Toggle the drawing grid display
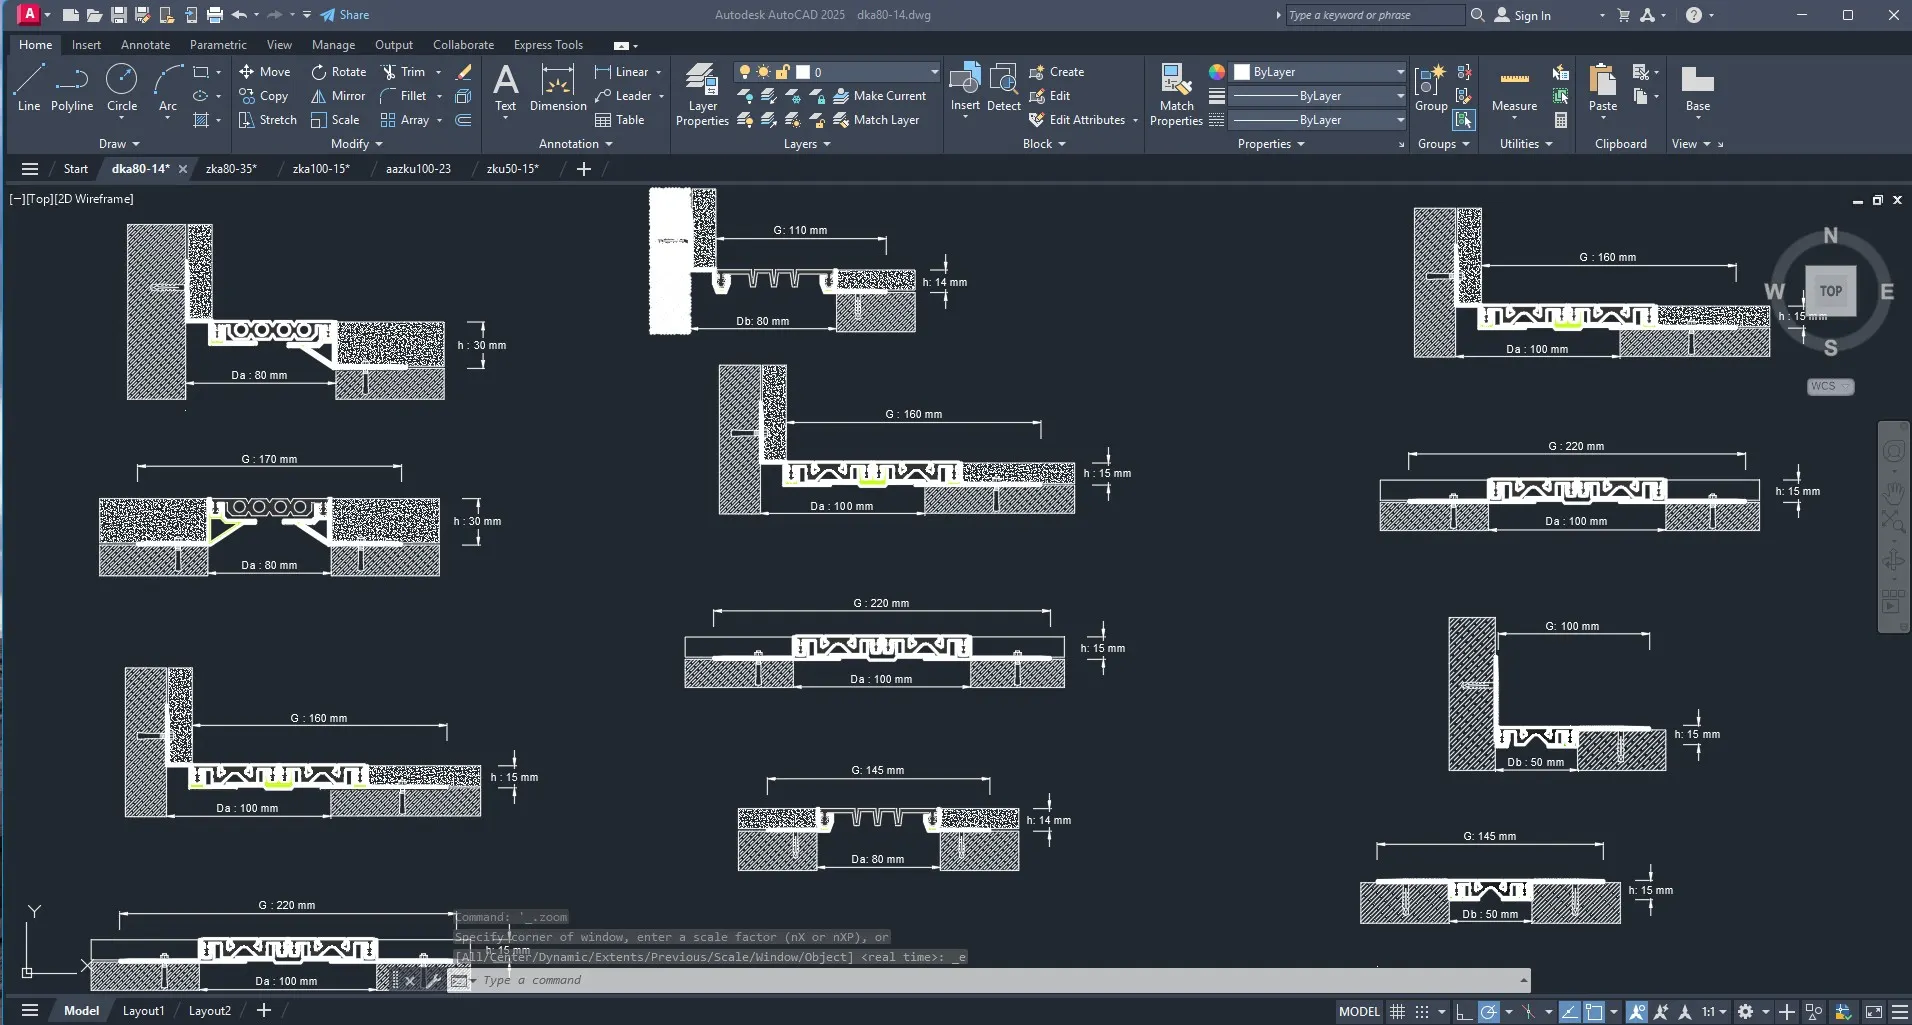 pos(1397,1011)
